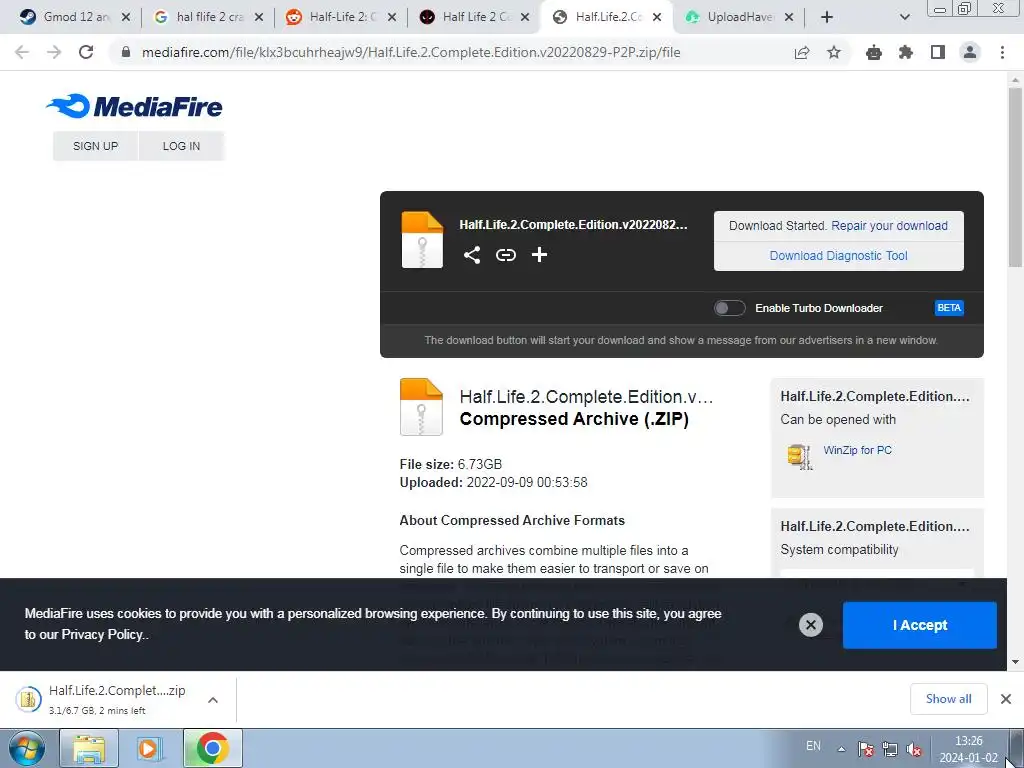Click the page vertical scrollbar thumb
This screenshot has width=1024, height=768.
tap(1015, 176)
